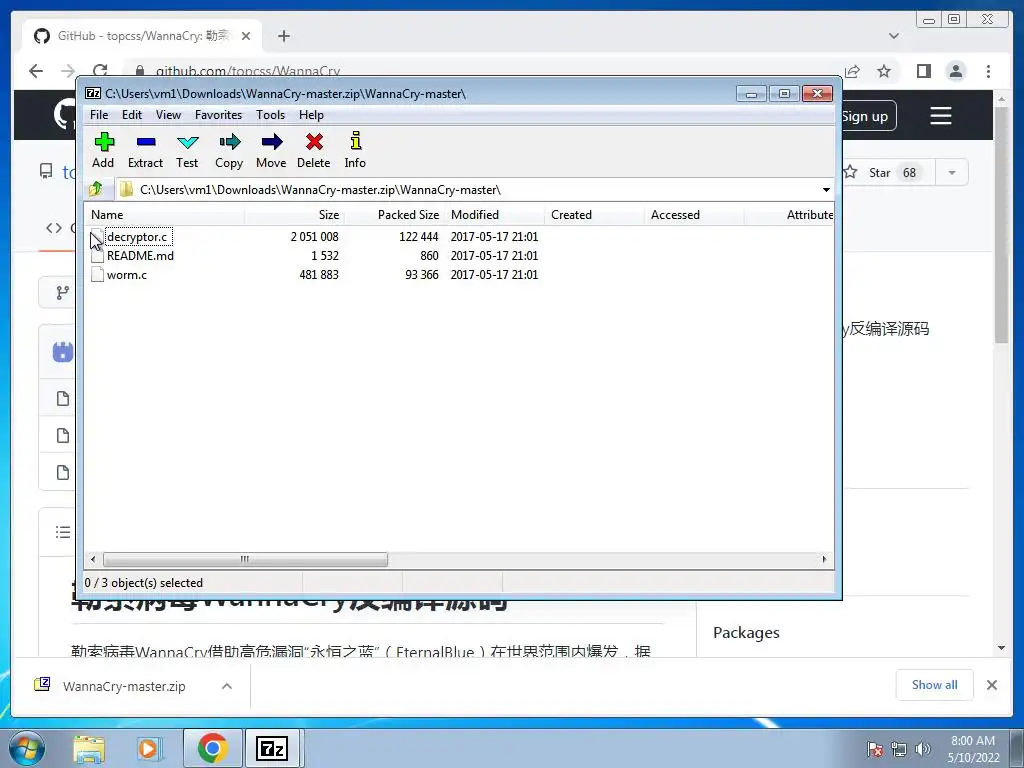Open GitHub hamburger menu
The image size is (1024, 768).
[940, 116]
